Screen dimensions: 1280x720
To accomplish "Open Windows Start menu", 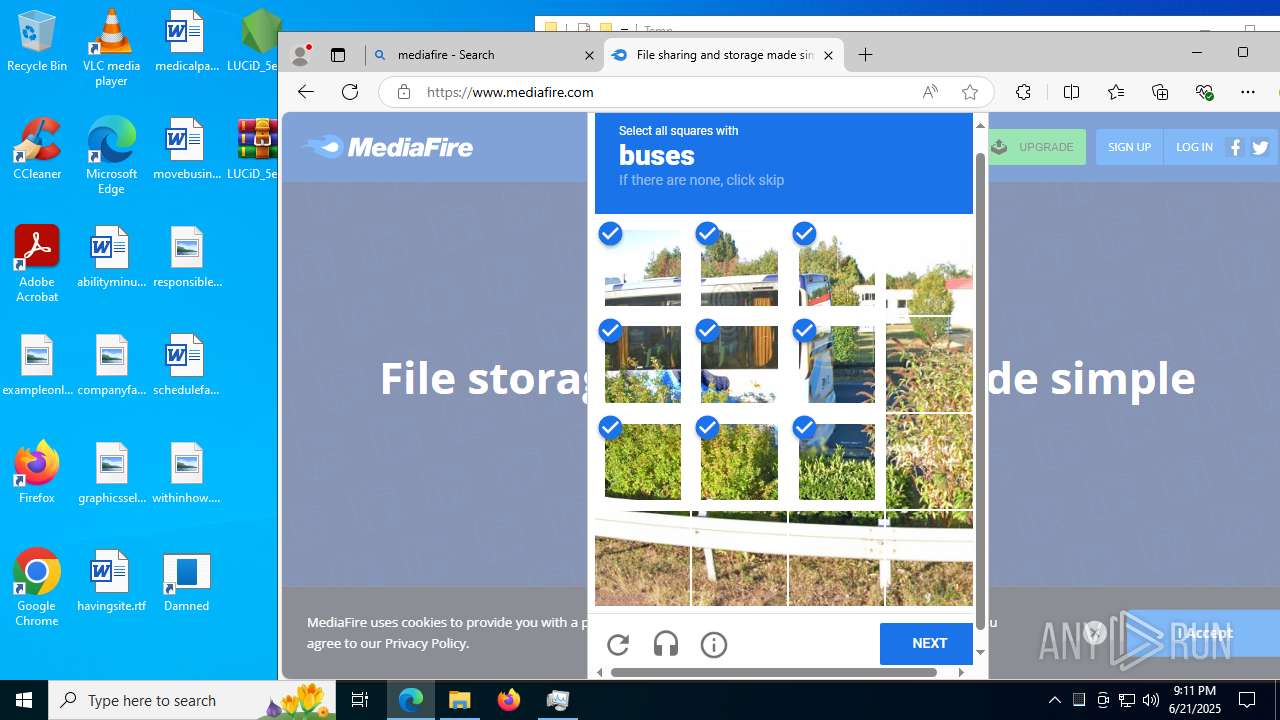I will pyautogui.click(x=24, y=700).
